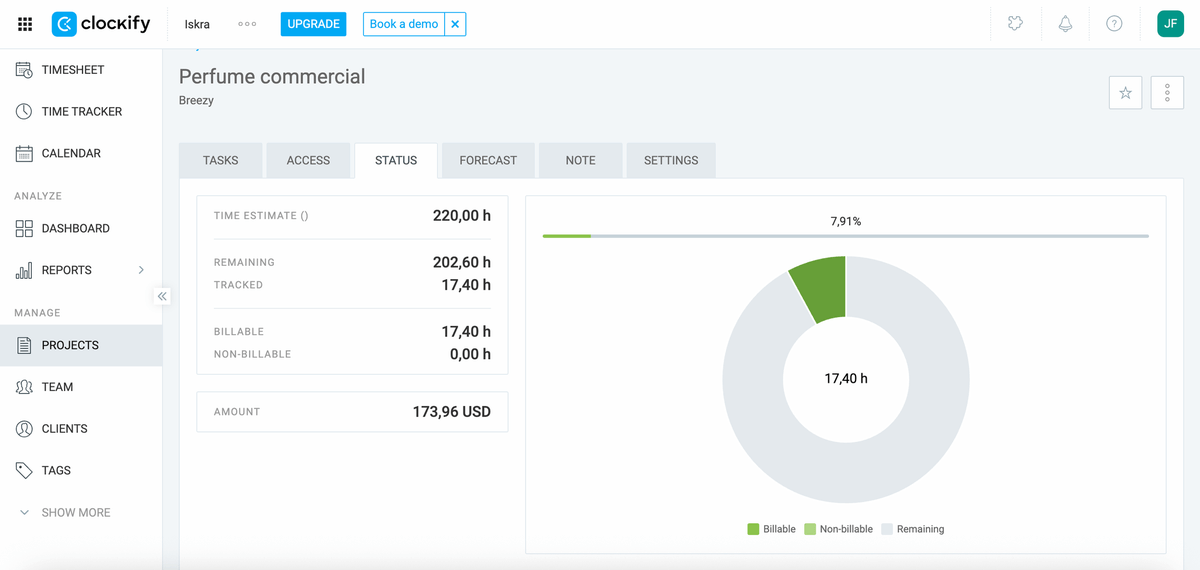1200x570 pixels.
Task: Switch to the Forecast tab
Action: (488, 160)
